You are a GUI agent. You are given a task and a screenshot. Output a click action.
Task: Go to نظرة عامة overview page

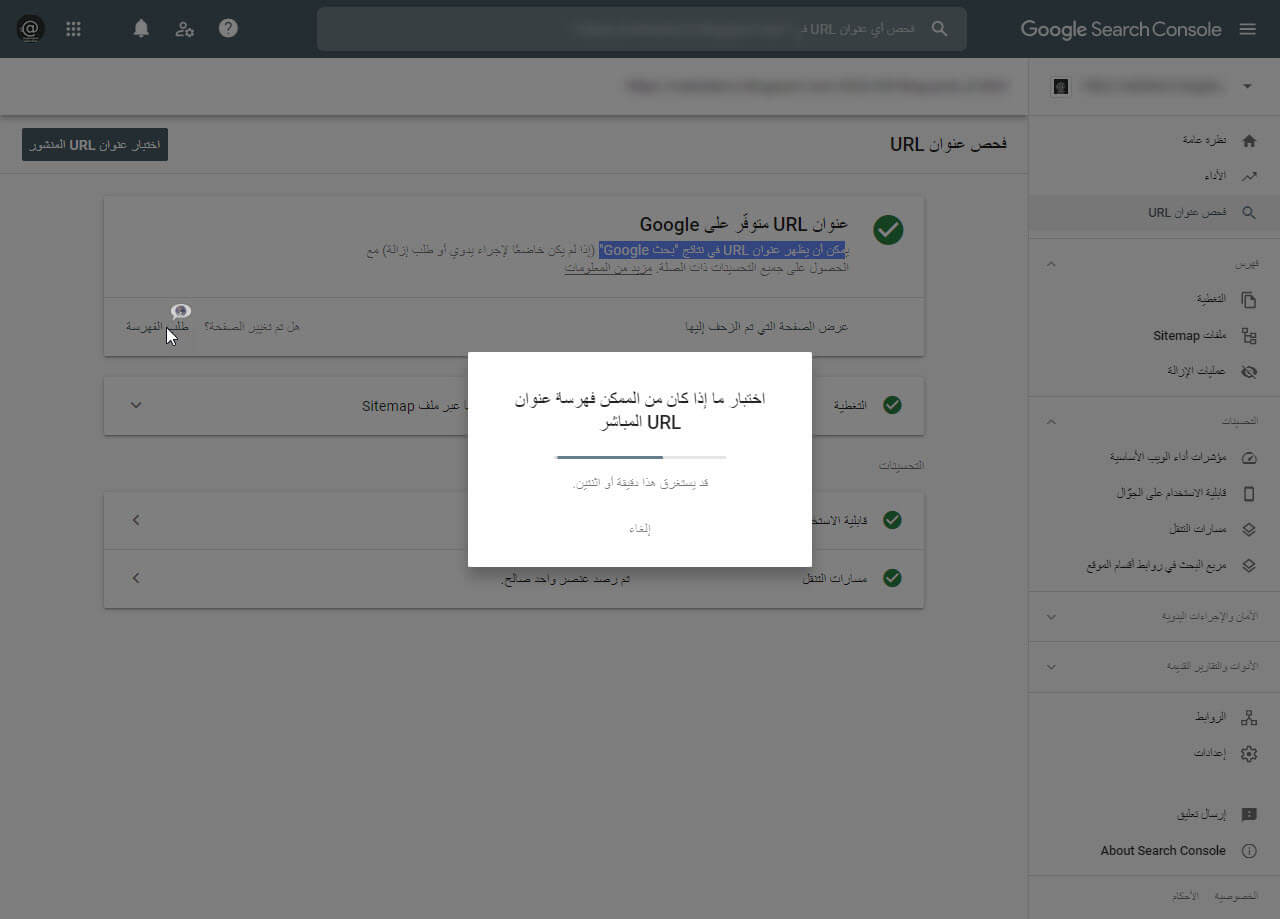tap(1205, 141)
